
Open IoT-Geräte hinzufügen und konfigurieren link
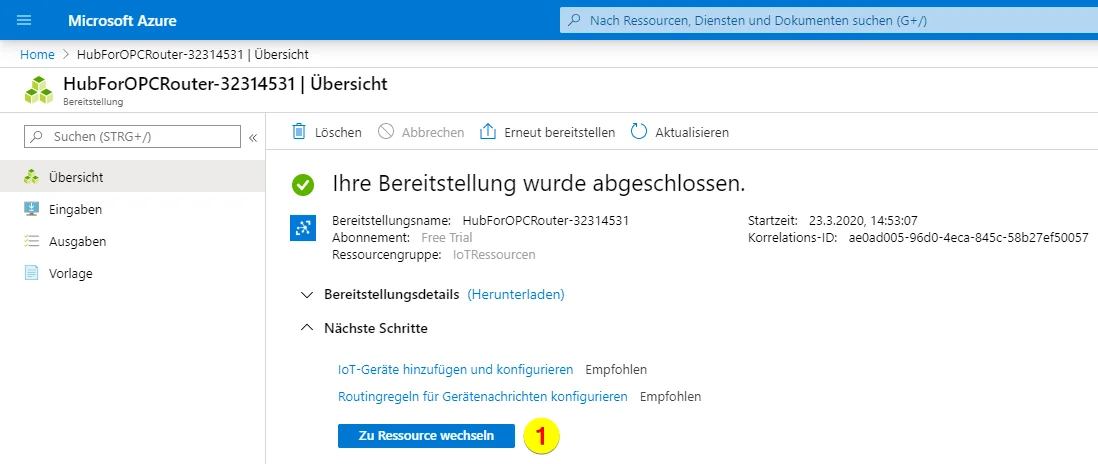(x=456, y=369)
